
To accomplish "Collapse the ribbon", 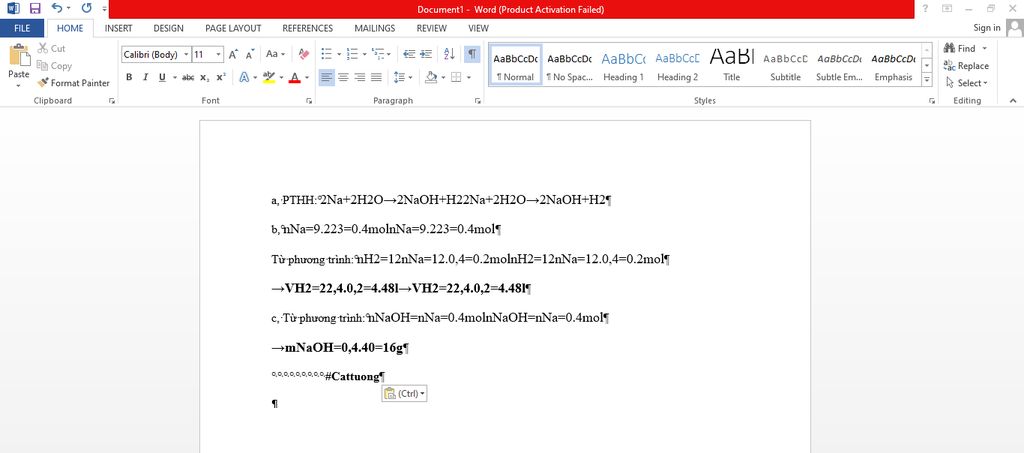I will click(1013, 101).
